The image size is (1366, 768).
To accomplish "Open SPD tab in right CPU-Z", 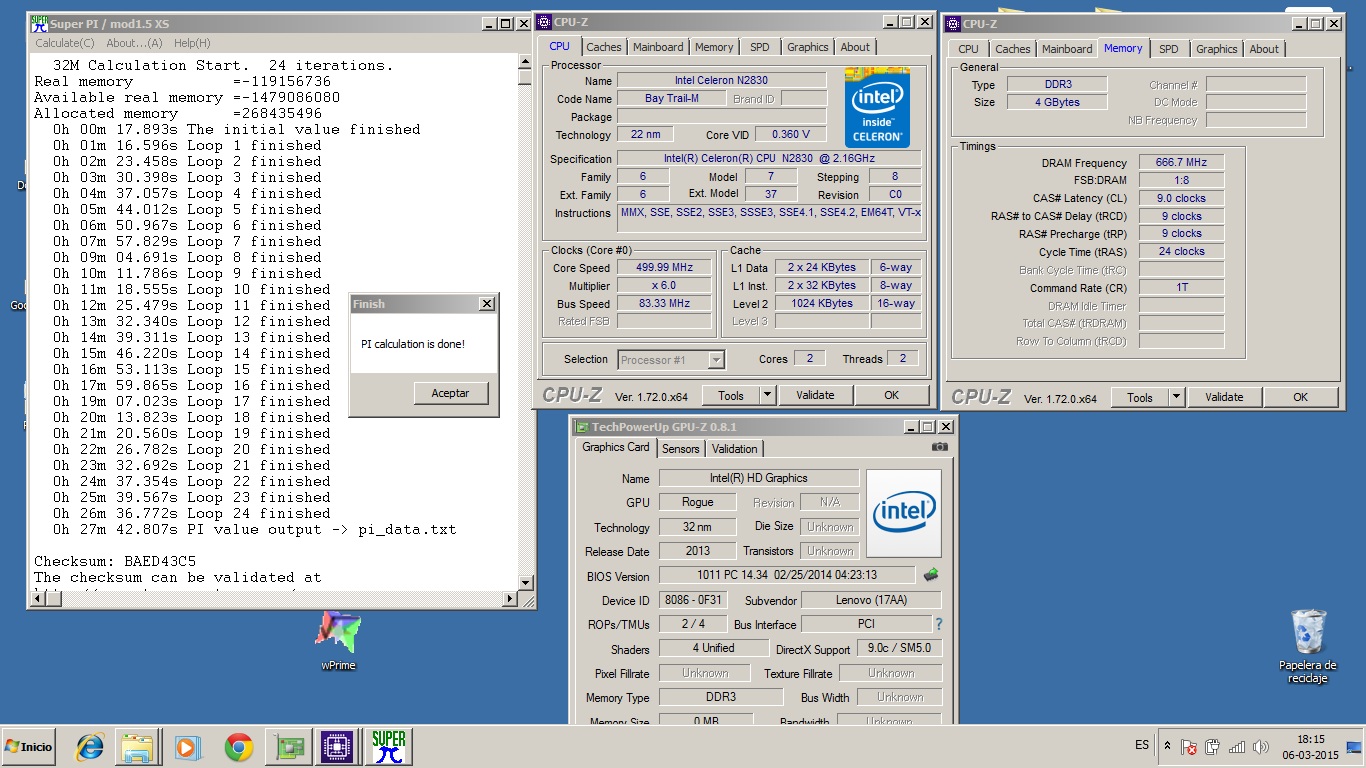I will [x=1169, y=49].
